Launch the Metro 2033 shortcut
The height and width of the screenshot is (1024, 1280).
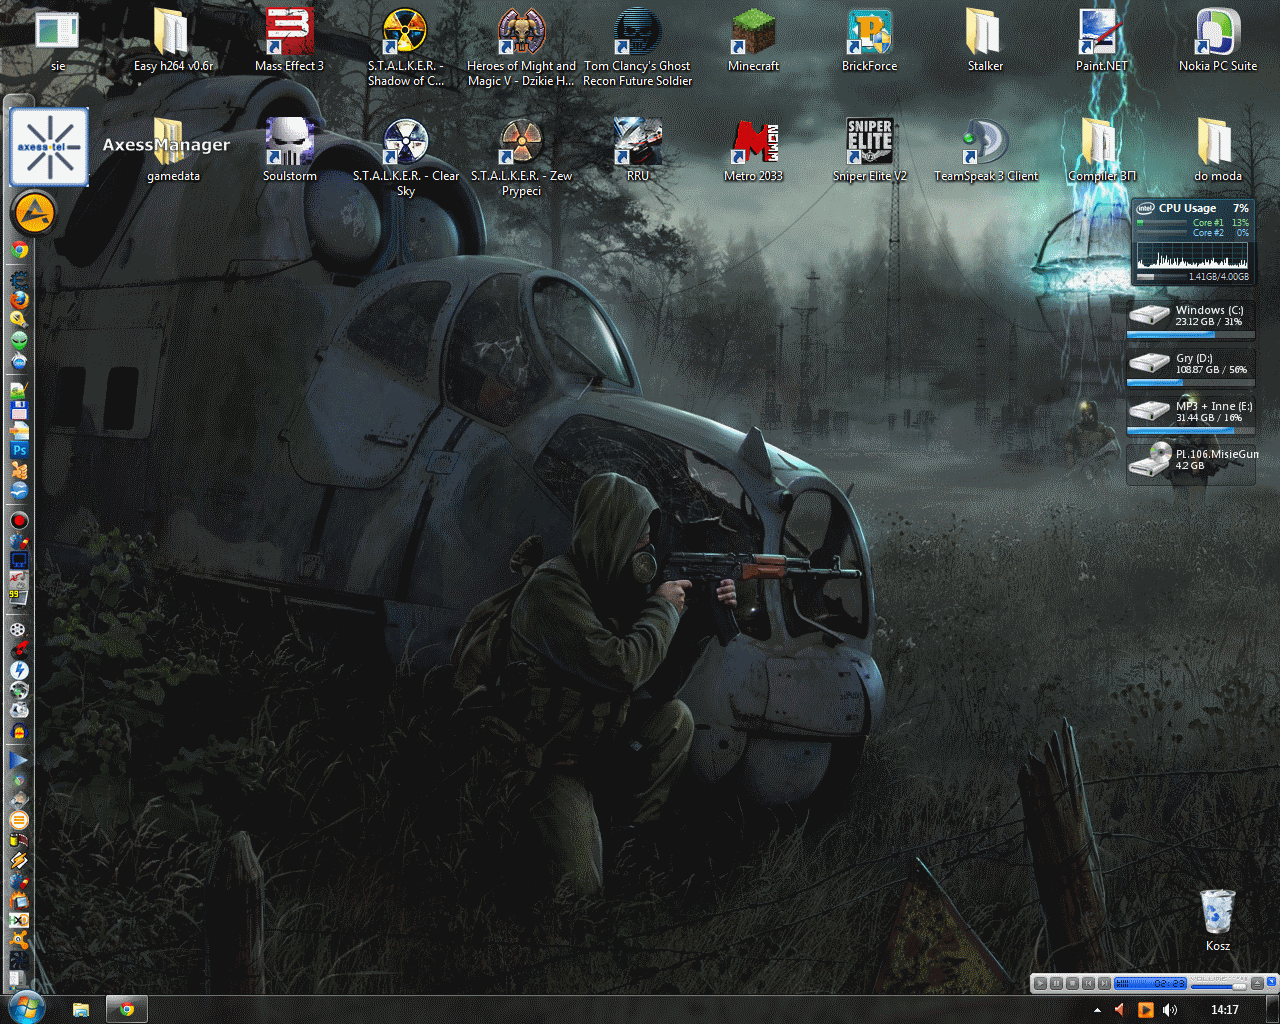tap(753, 151)
